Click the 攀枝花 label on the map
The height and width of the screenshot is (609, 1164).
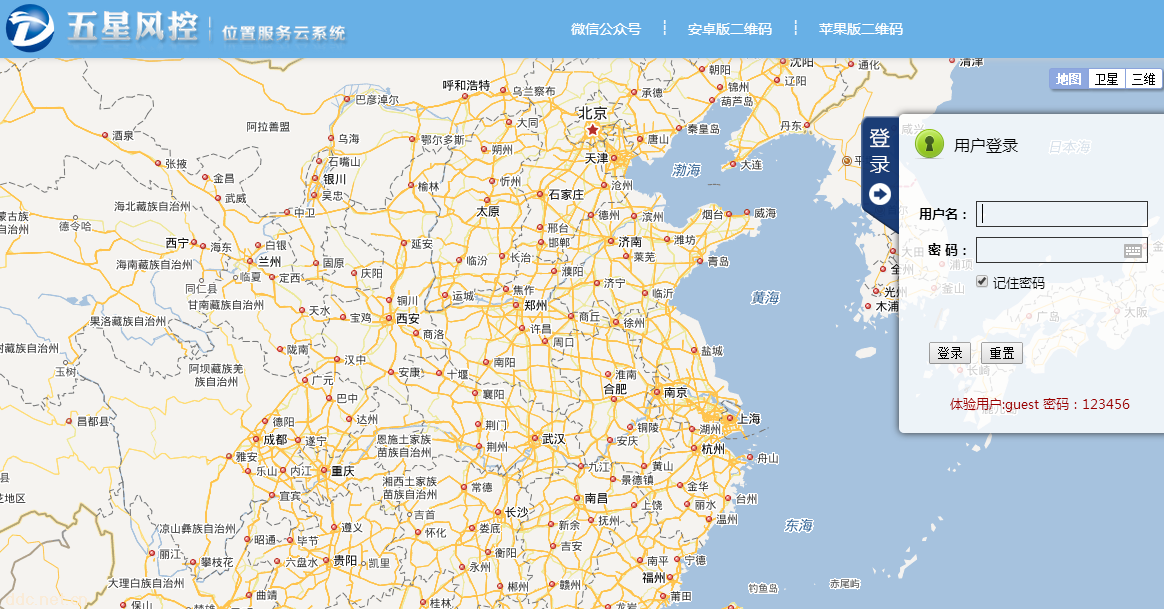217,562
